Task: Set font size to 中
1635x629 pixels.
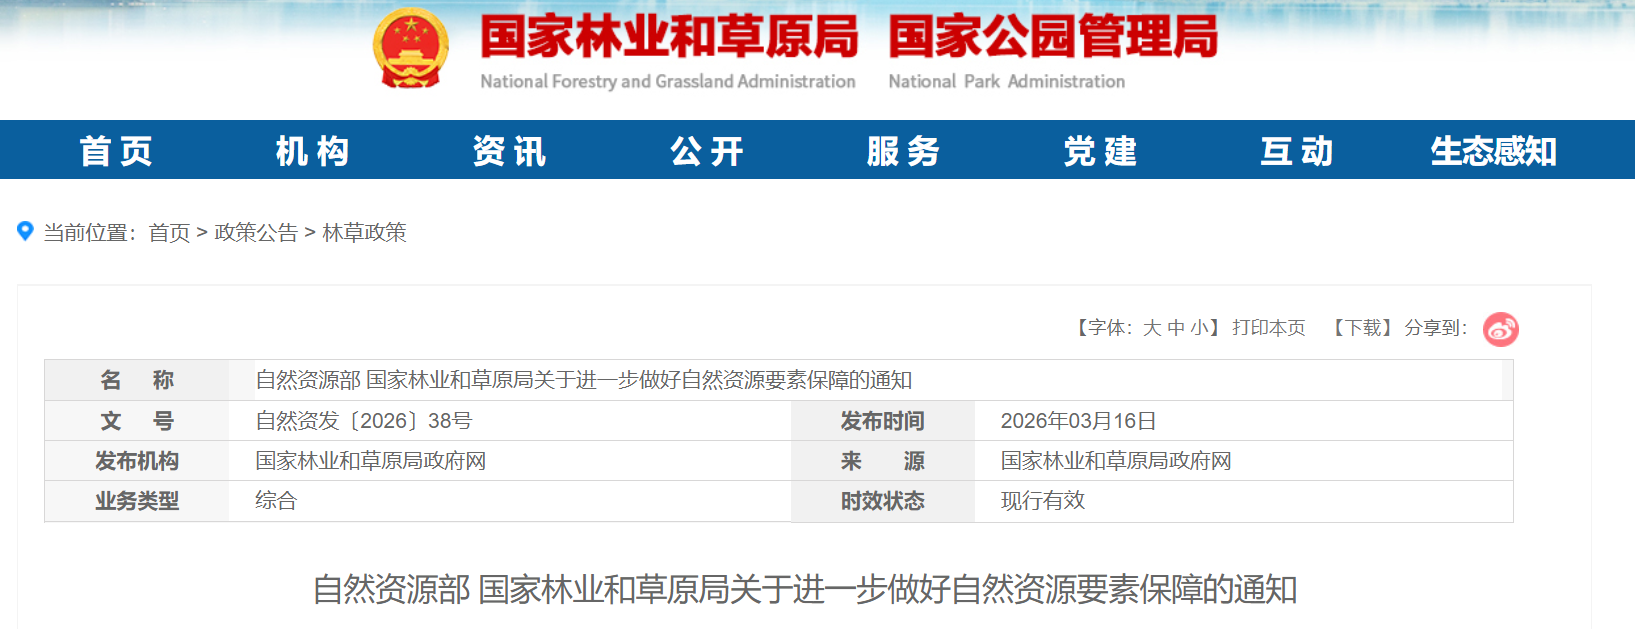Action: [1176, 328]
